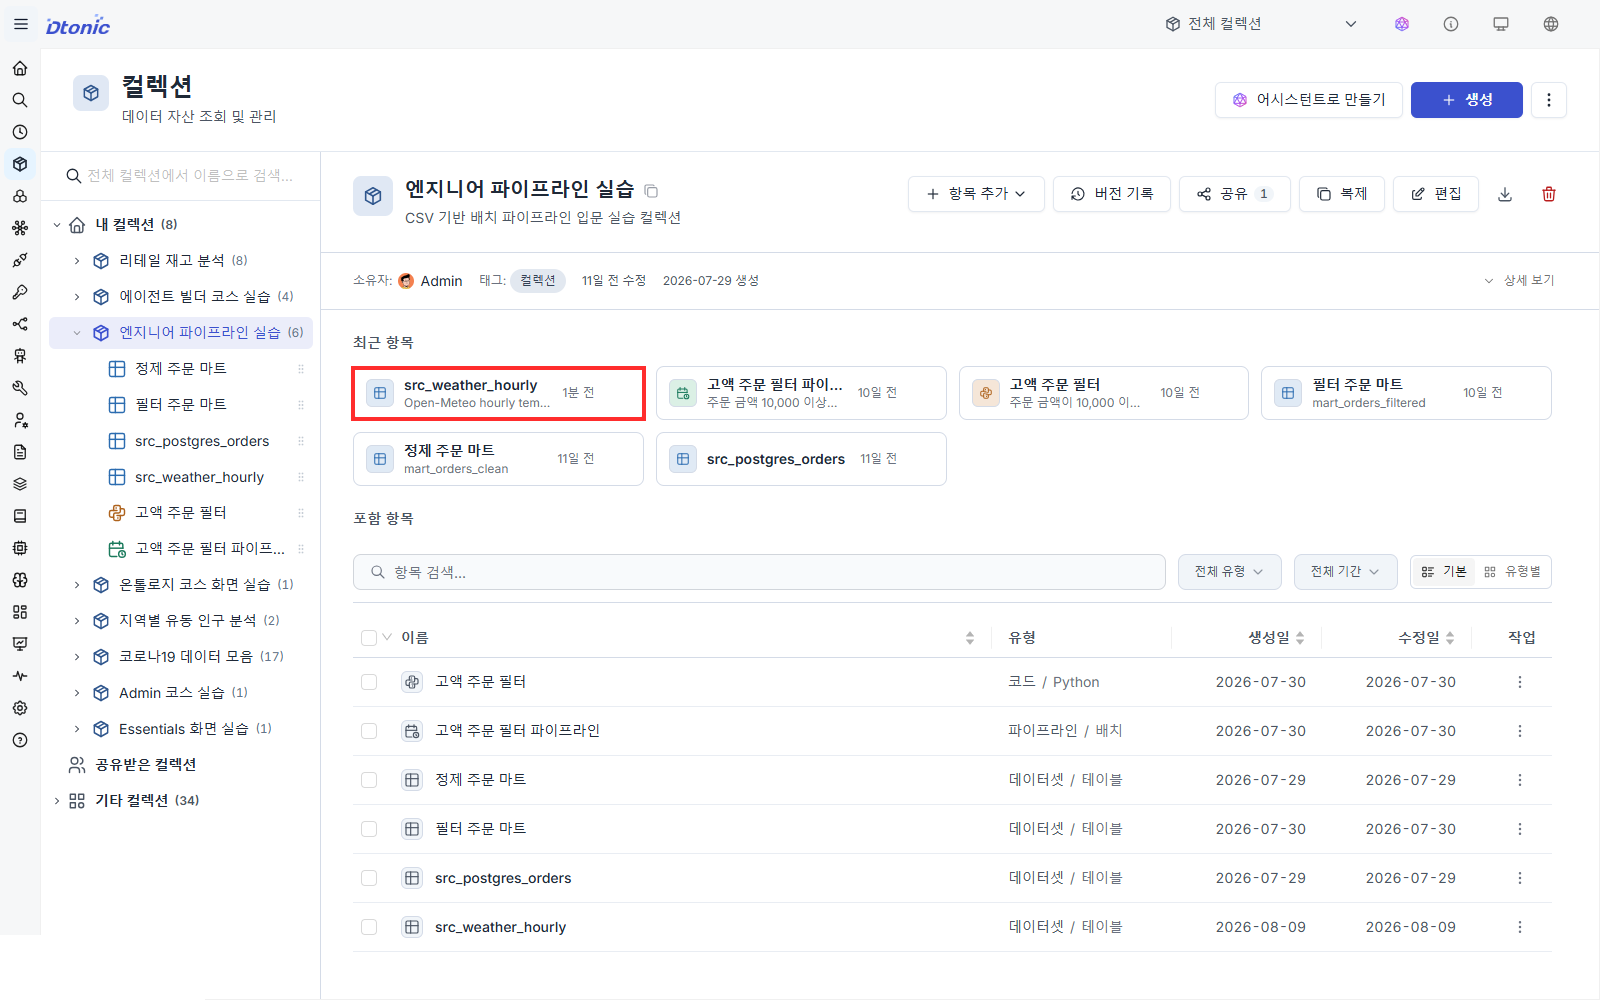Delete collection with red trash icon
The width and height of the screenshot is (1600, 1000).
1549,194
